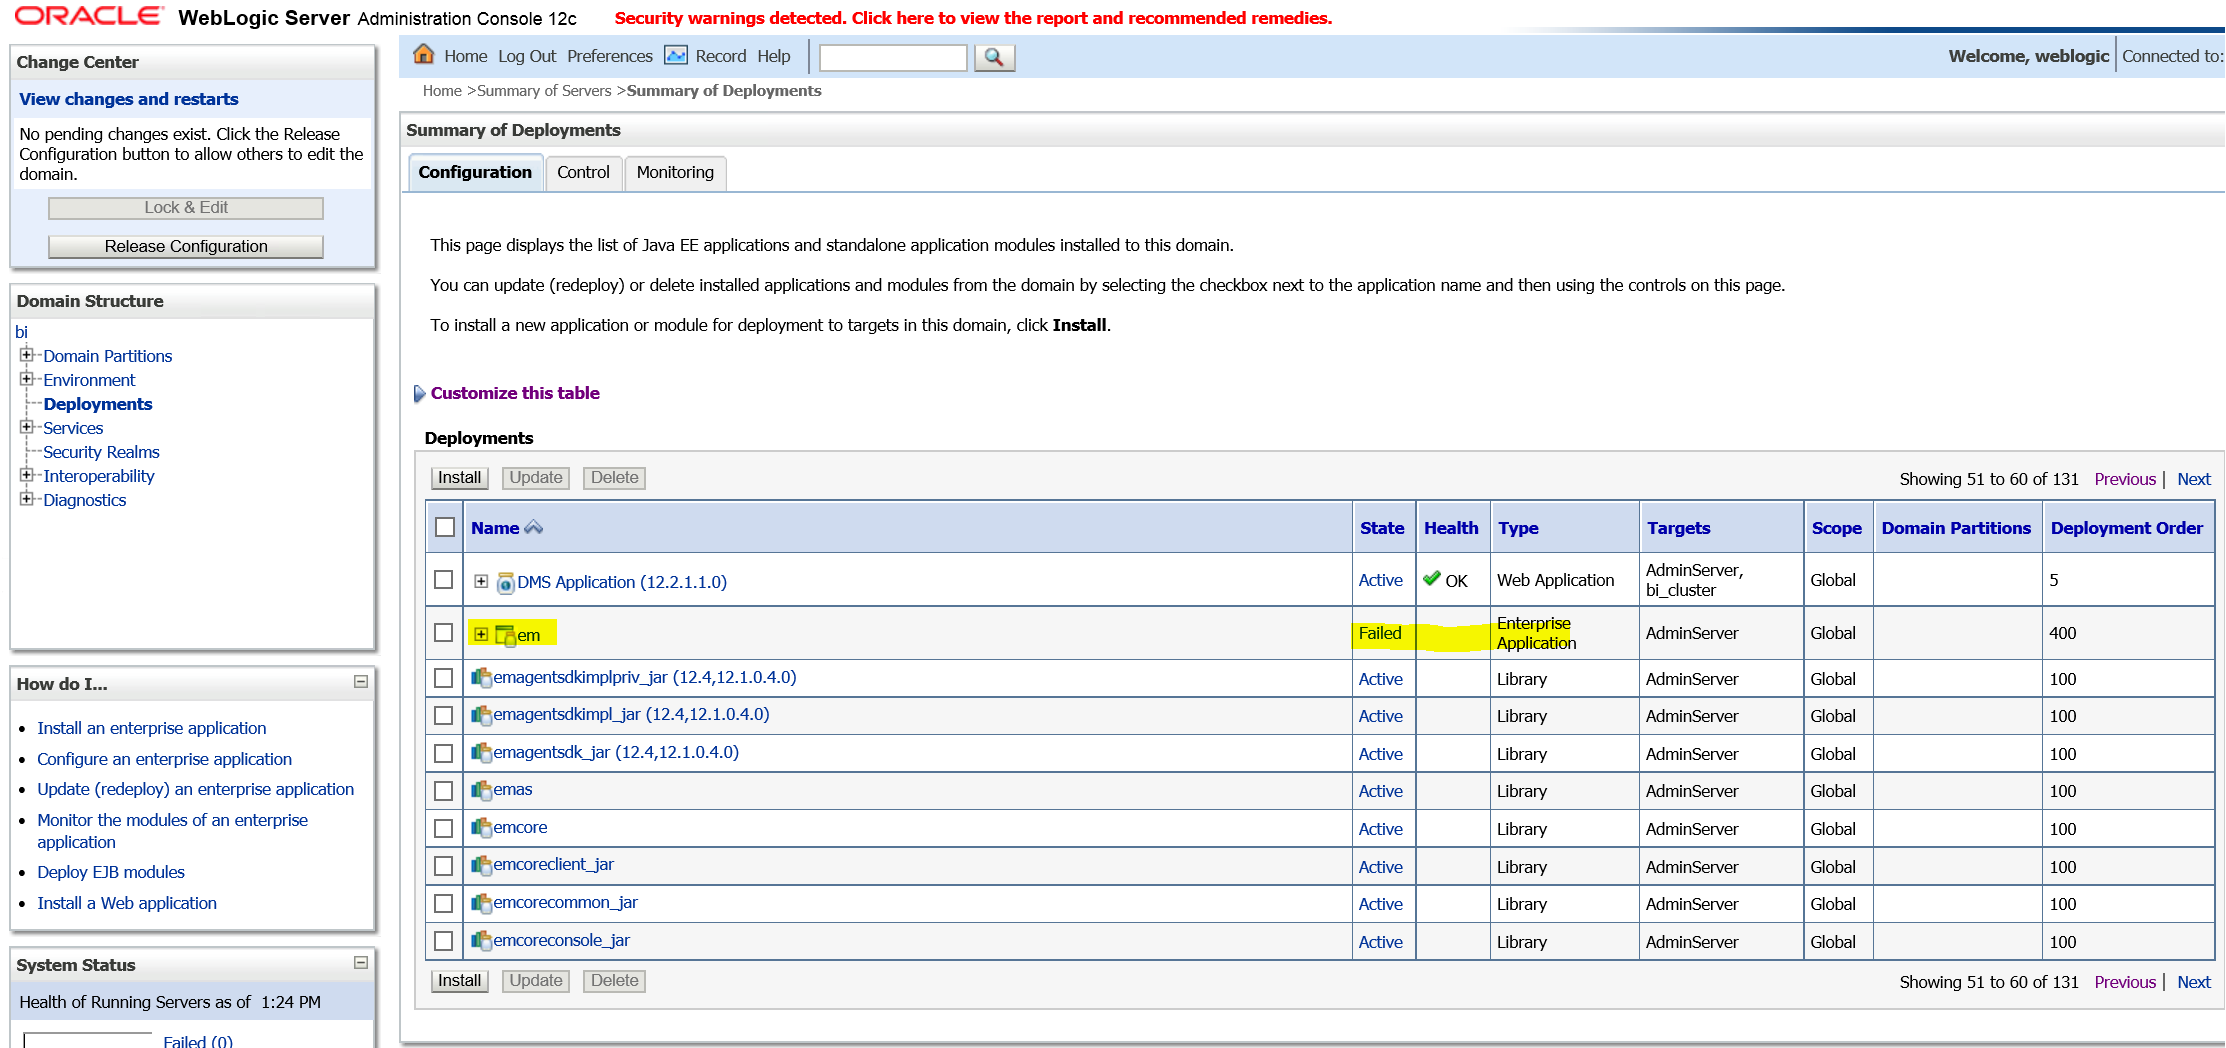Switch to the Control tab
The height and width of the screenshot is (1048, 2226).
(x=583, y=172)
